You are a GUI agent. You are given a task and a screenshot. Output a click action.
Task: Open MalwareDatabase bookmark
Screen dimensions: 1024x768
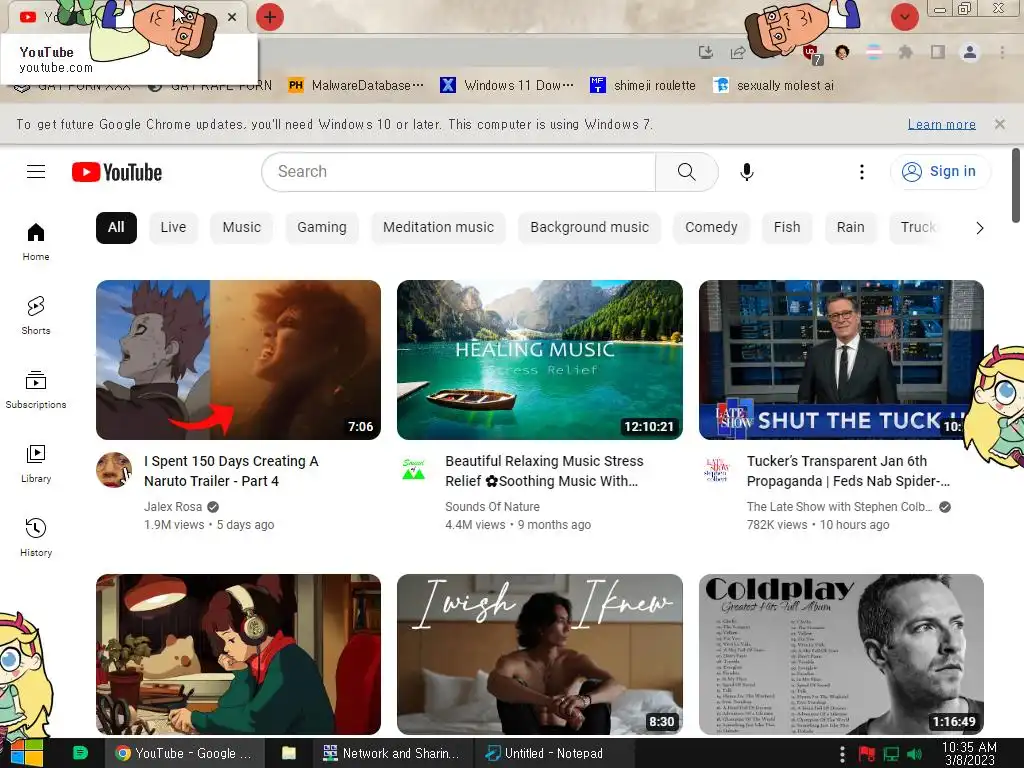click(357, 86)
